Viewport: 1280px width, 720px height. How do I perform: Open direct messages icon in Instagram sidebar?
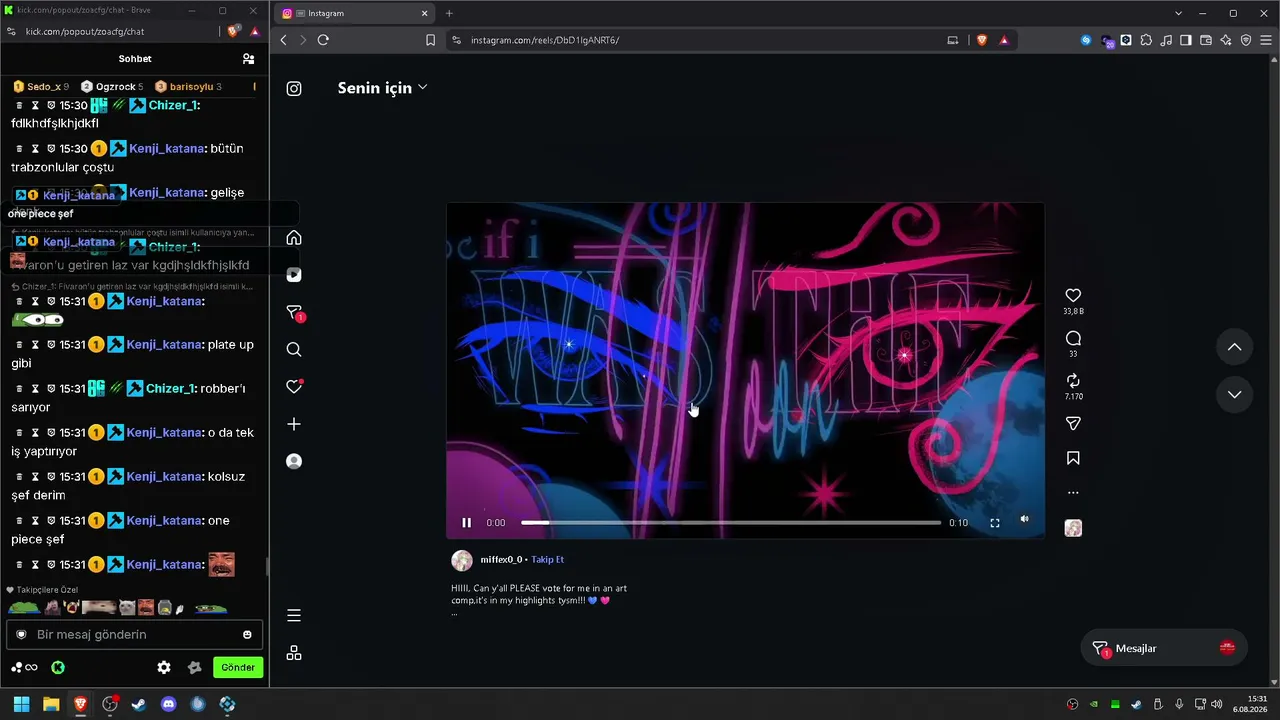(x=294, y=313)
